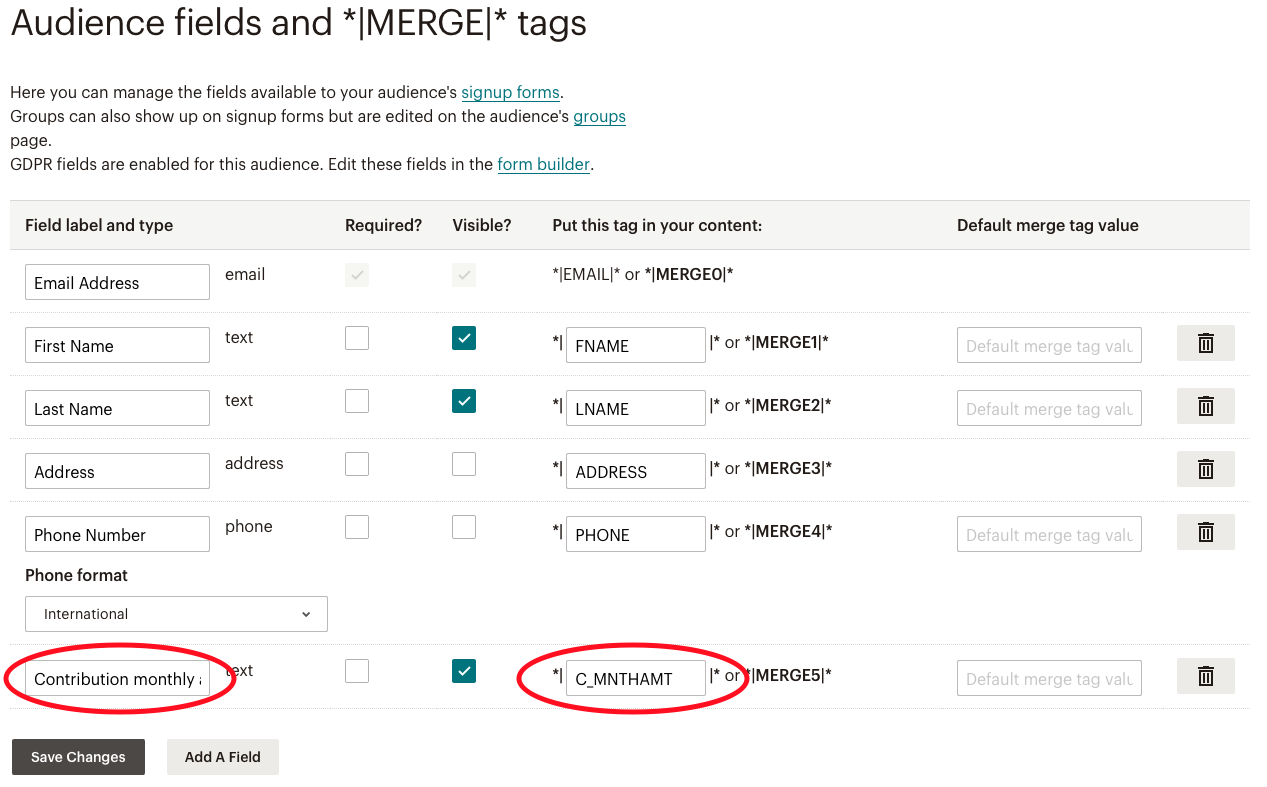Click the FNAME merge tag input
This screenshot has width=1267, height=787.
[x=635, y=346]
